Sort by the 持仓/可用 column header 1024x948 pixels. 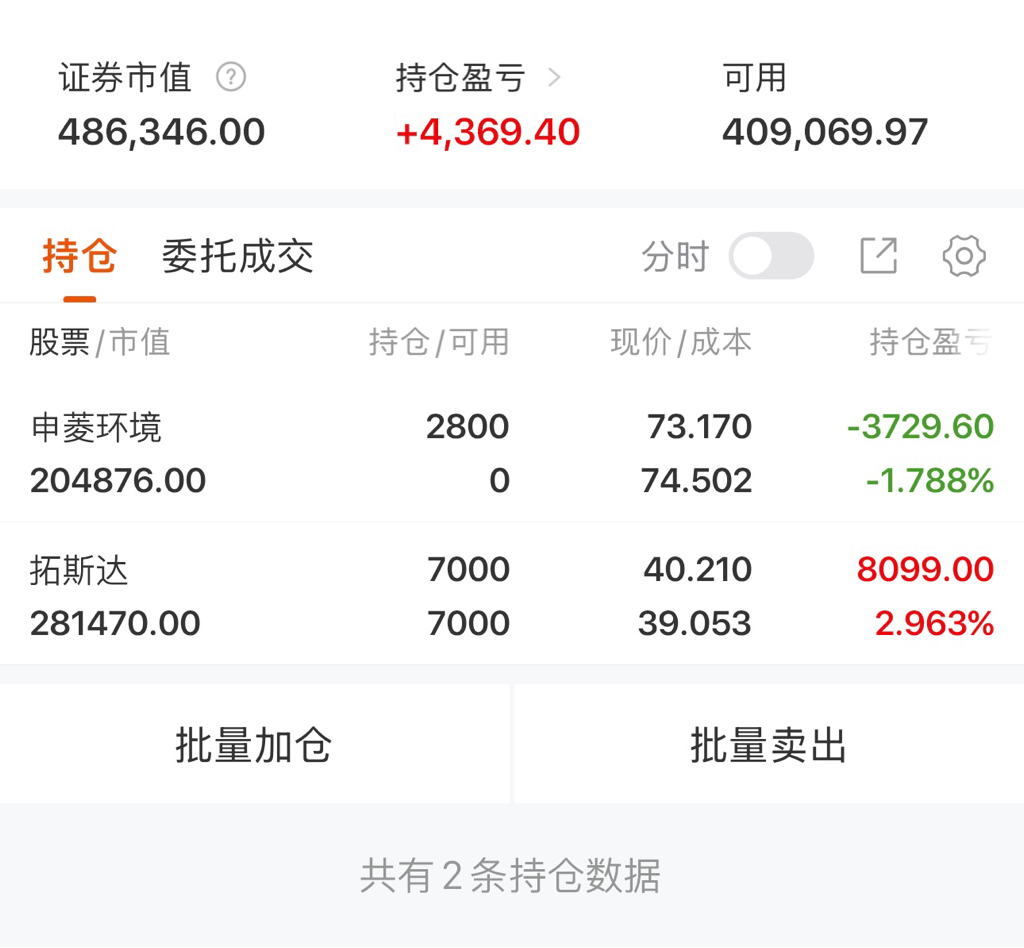point(439,342)
